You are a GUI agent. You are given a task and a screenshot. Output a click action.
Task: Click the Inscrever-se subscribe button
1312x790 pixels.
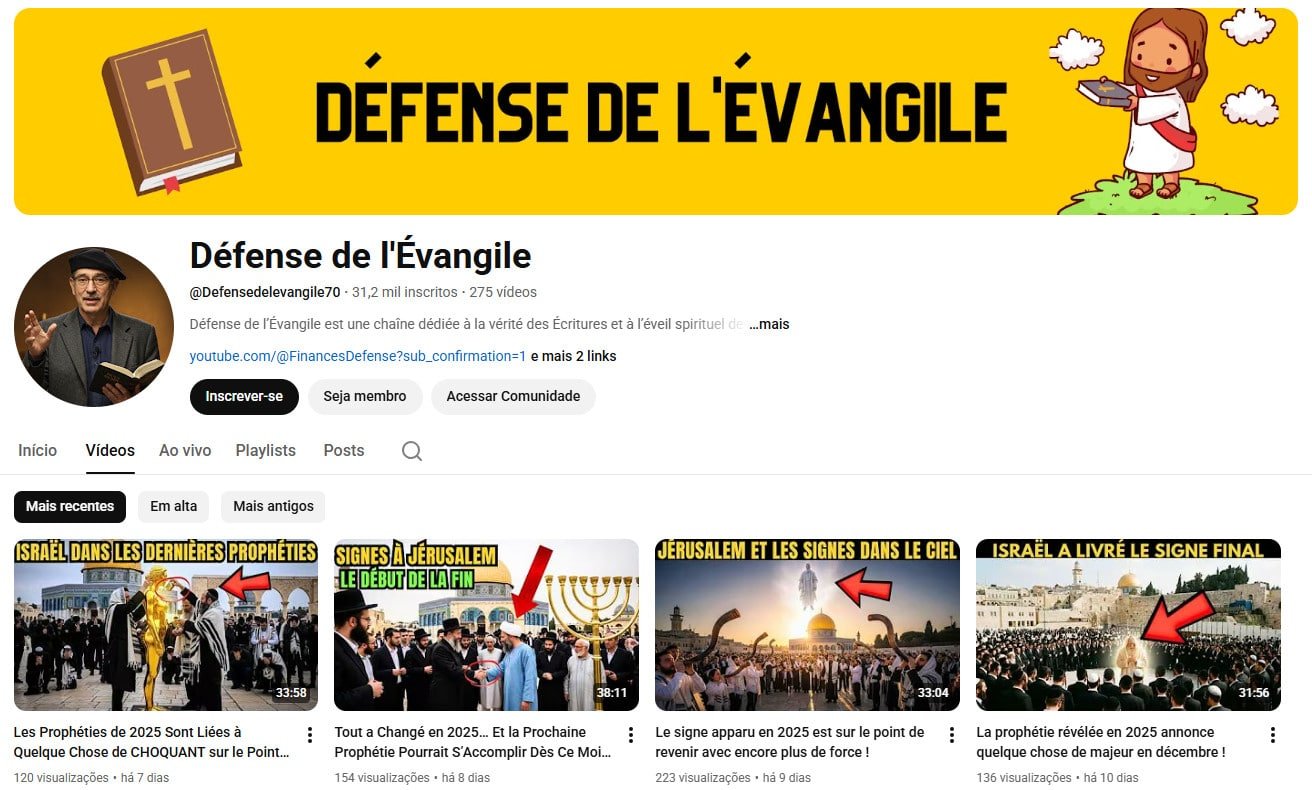pyautogui.click(x=244, y=396)
